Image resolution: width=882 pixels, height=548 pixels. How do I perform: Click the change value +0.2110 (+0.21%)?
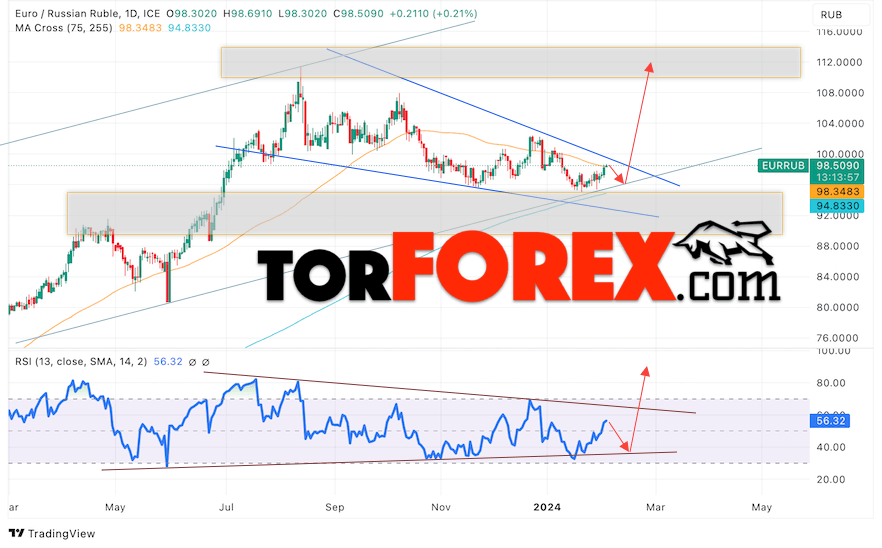point(434,13)
